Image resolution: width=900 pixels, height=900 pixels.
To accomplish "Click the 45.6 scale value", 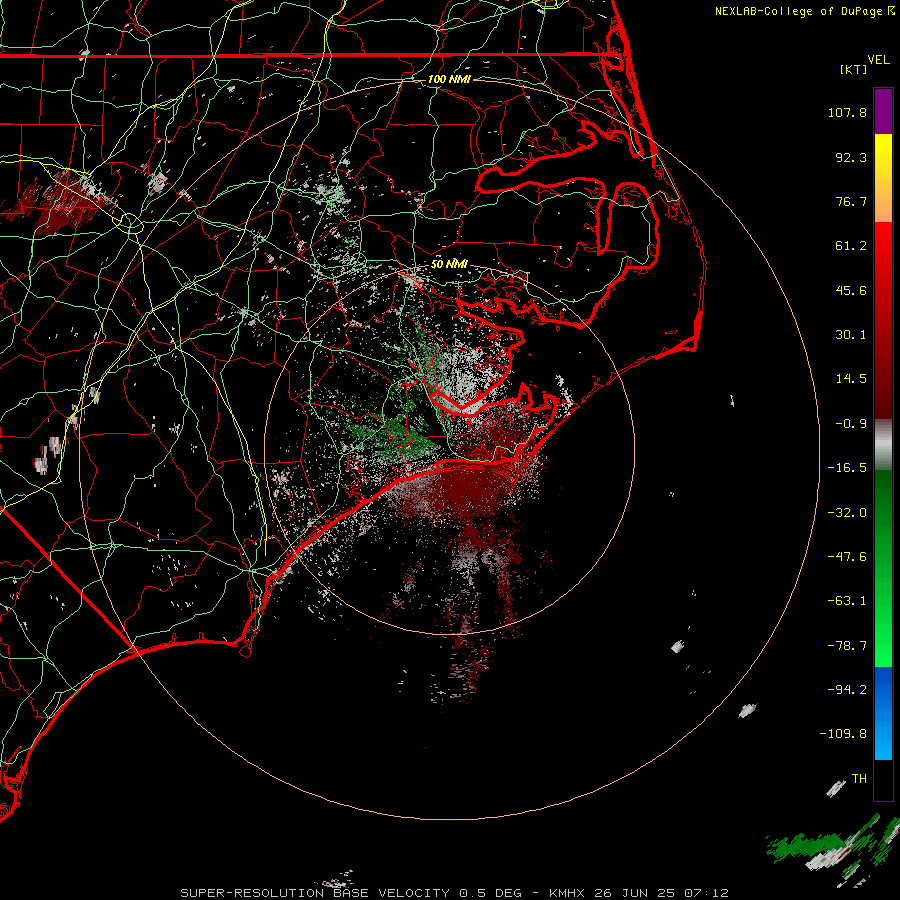I will (851, 290).
